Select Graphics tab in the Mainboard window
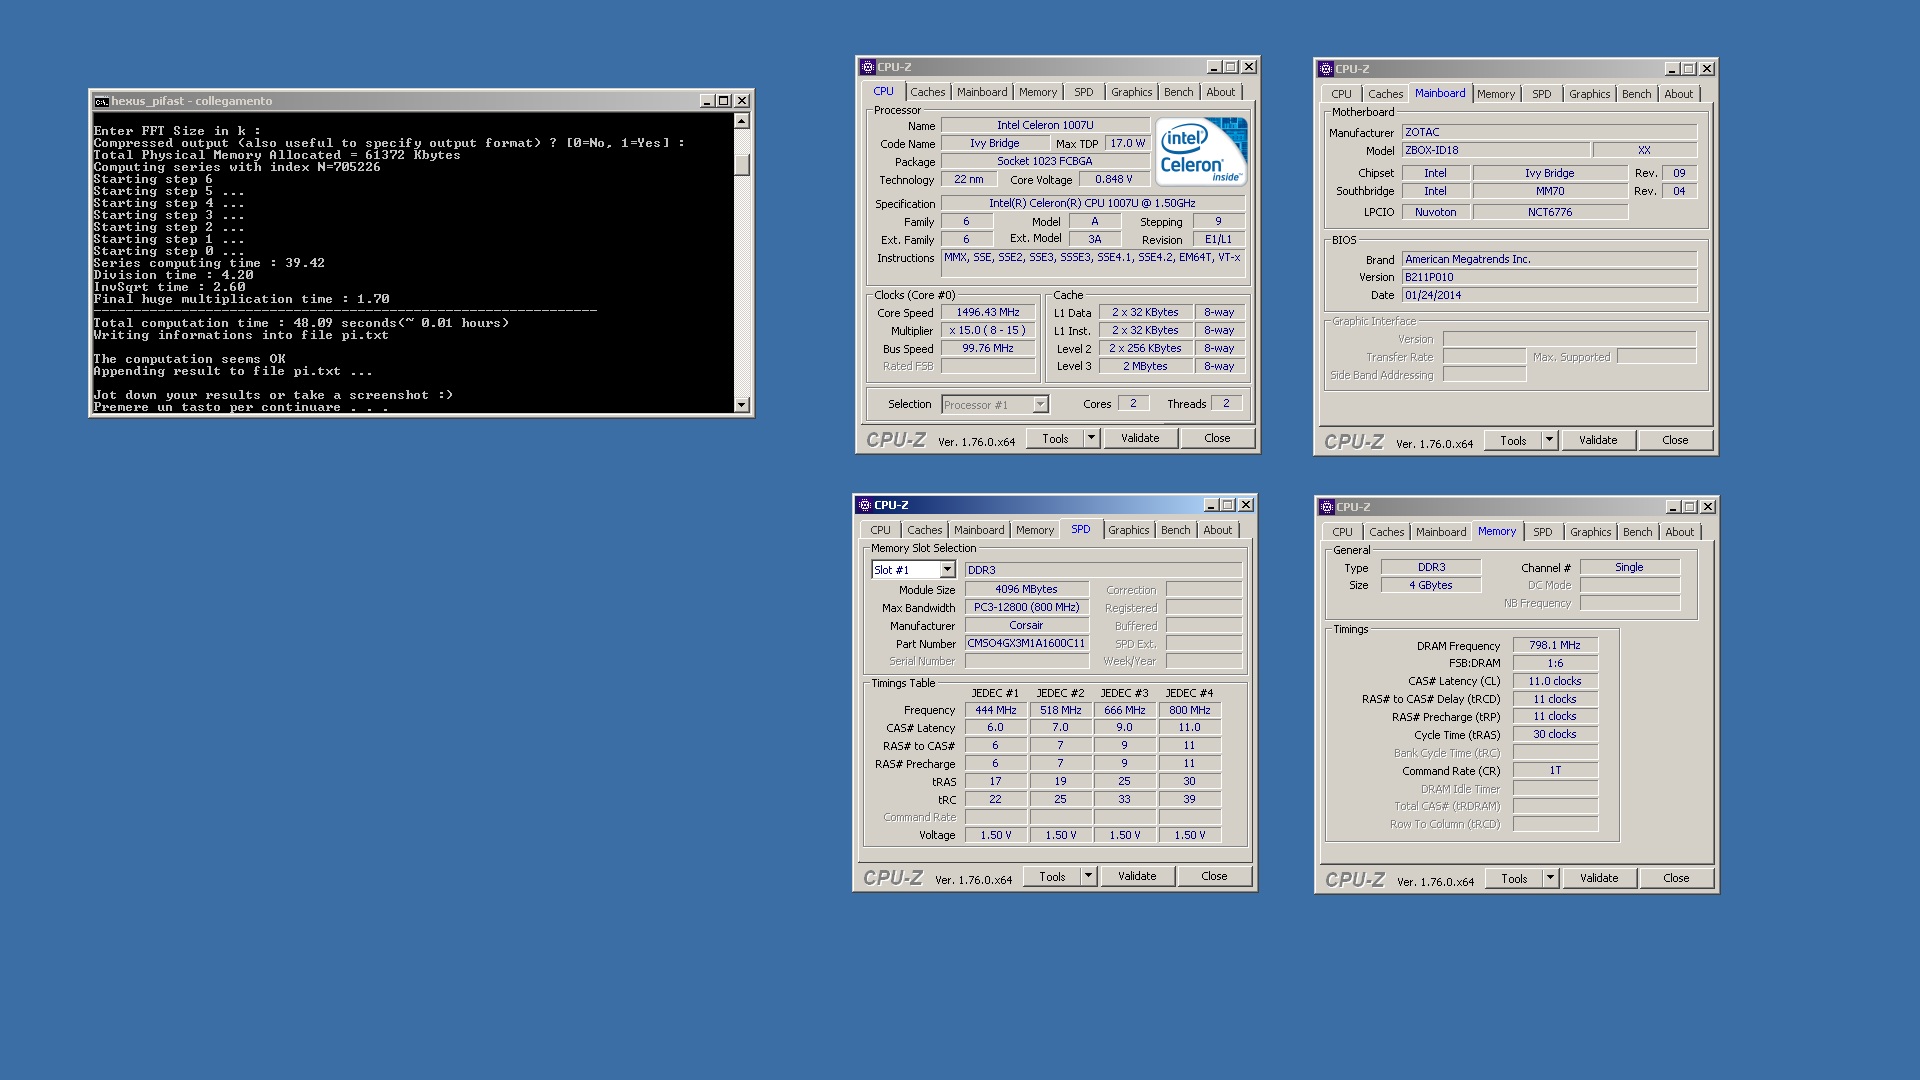The height and width of the screenshot is (1080, 1920). click(1589, 94)
